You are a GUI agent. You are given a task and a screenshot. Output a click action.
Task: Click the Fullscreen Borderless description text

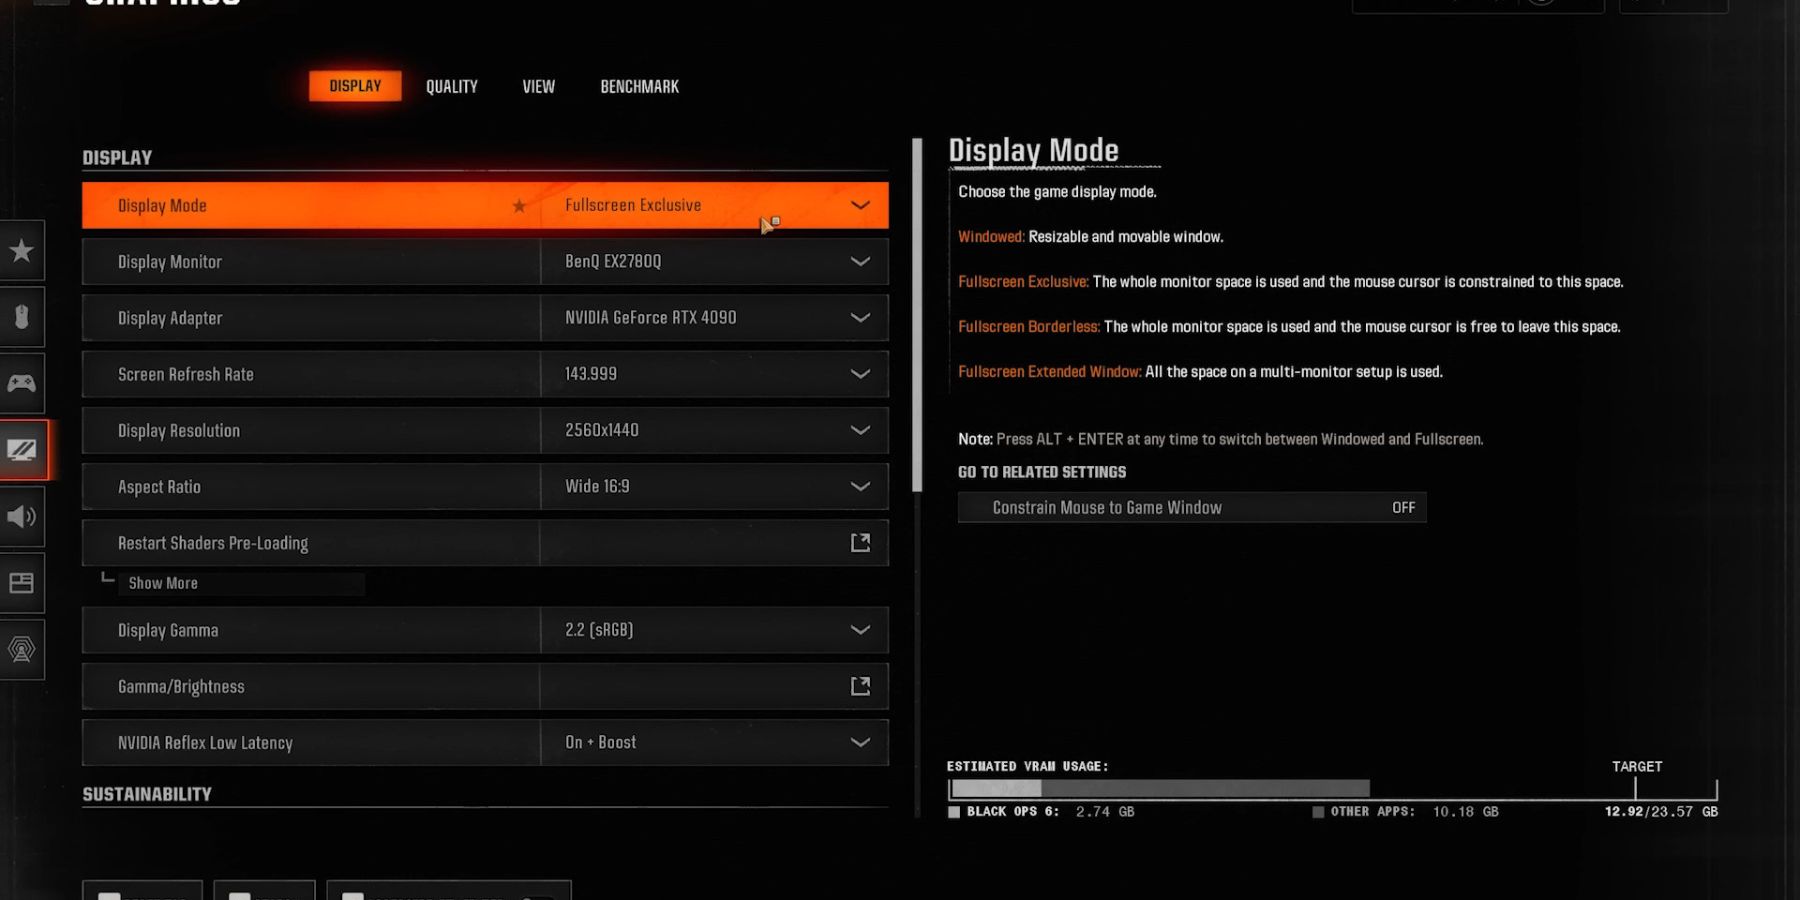[x=1289, y=327]
